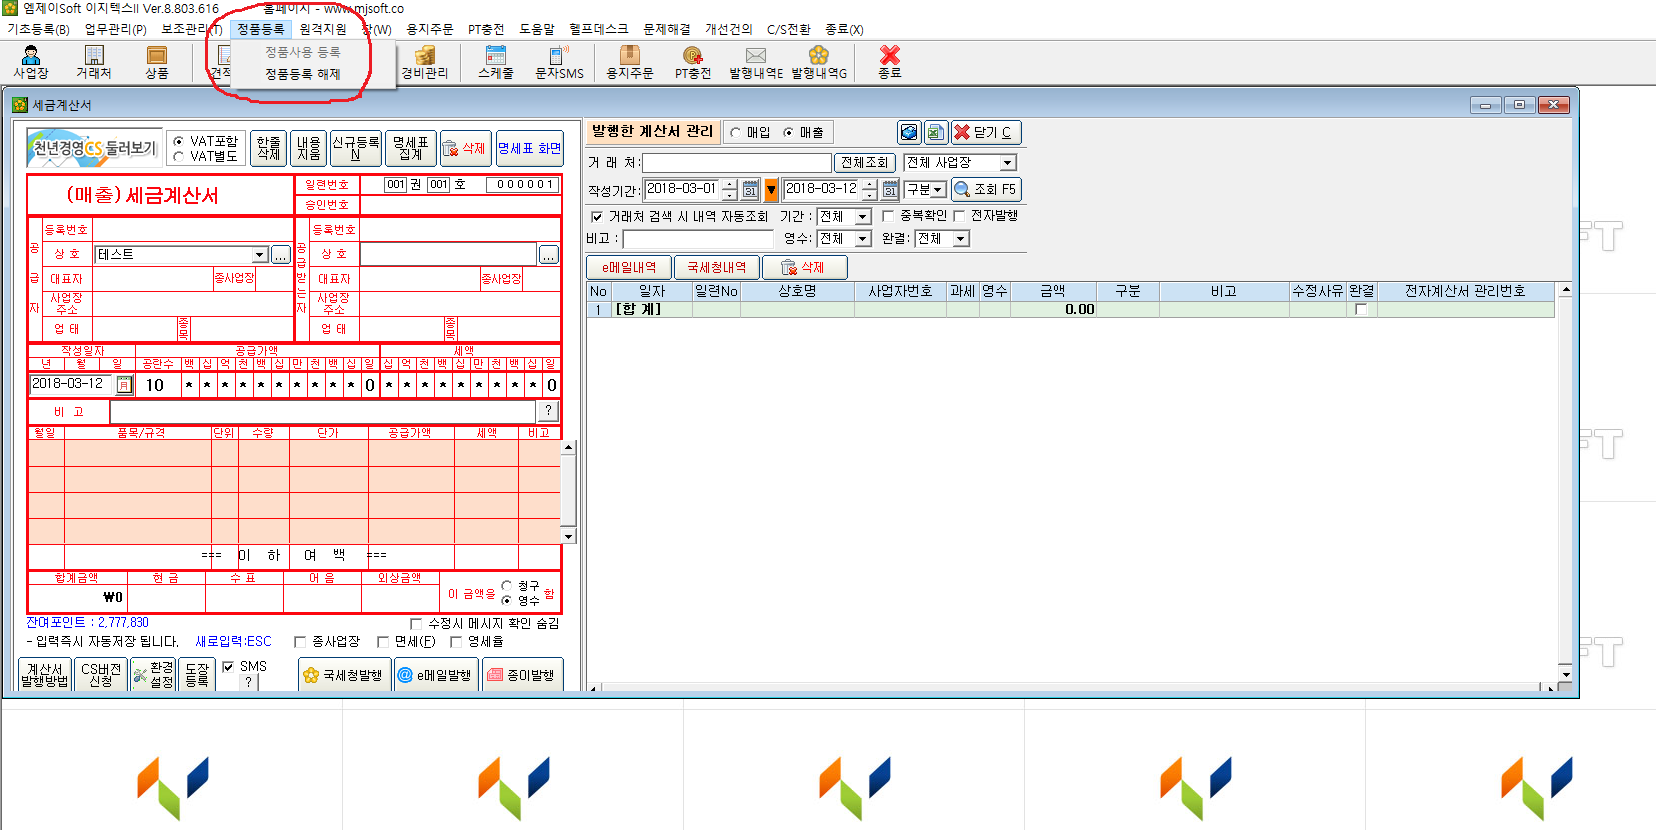Click e메일발행 at-sign button
Image resolution: width=1656 pixels, height=830 pixels.
click(435, 675)
